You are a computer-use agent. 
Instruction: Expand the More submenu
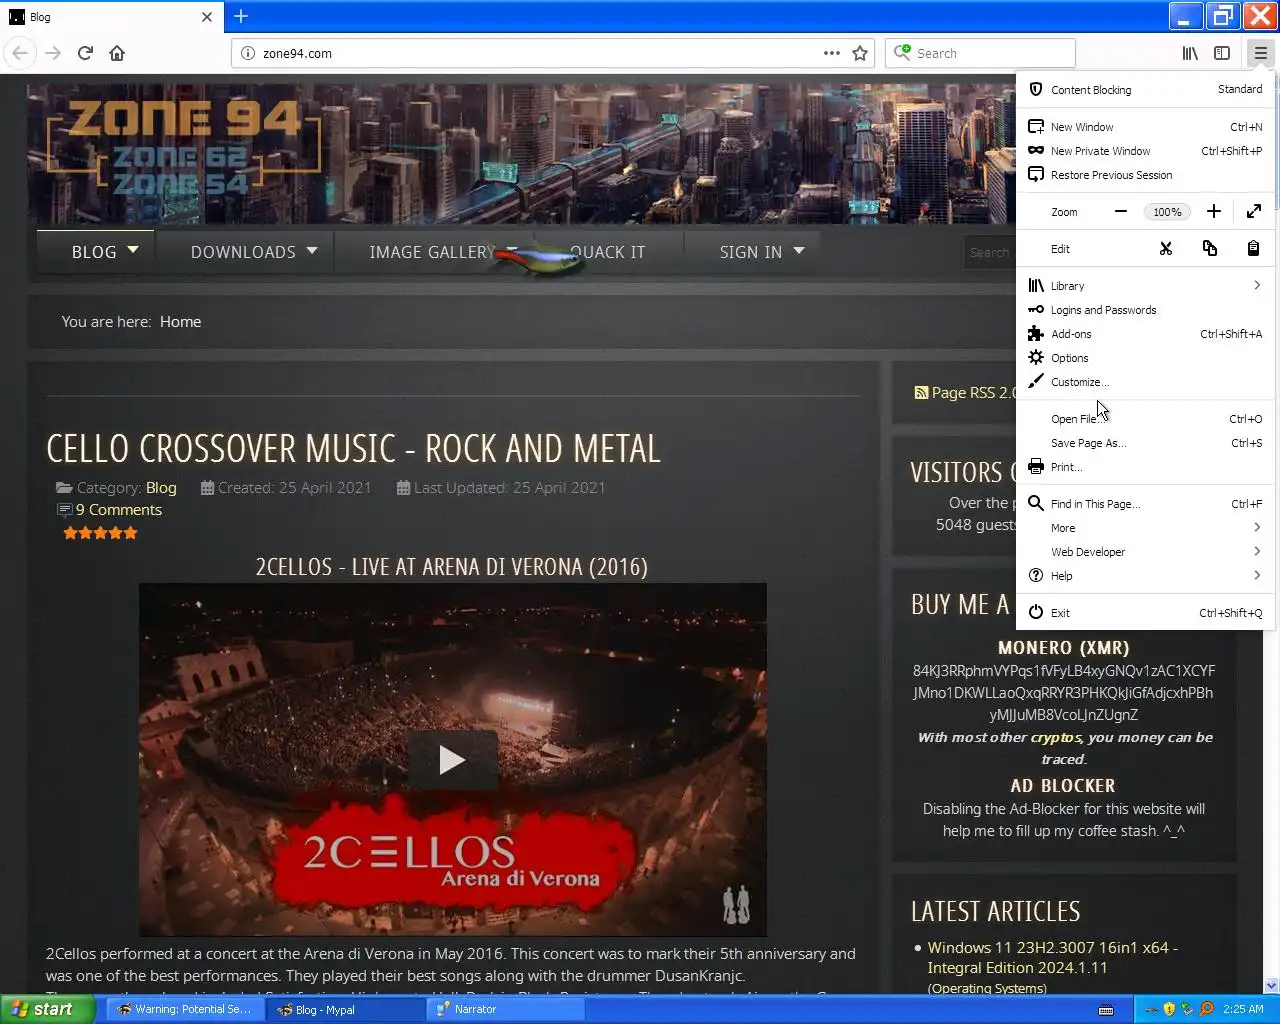pos(1145,528)
